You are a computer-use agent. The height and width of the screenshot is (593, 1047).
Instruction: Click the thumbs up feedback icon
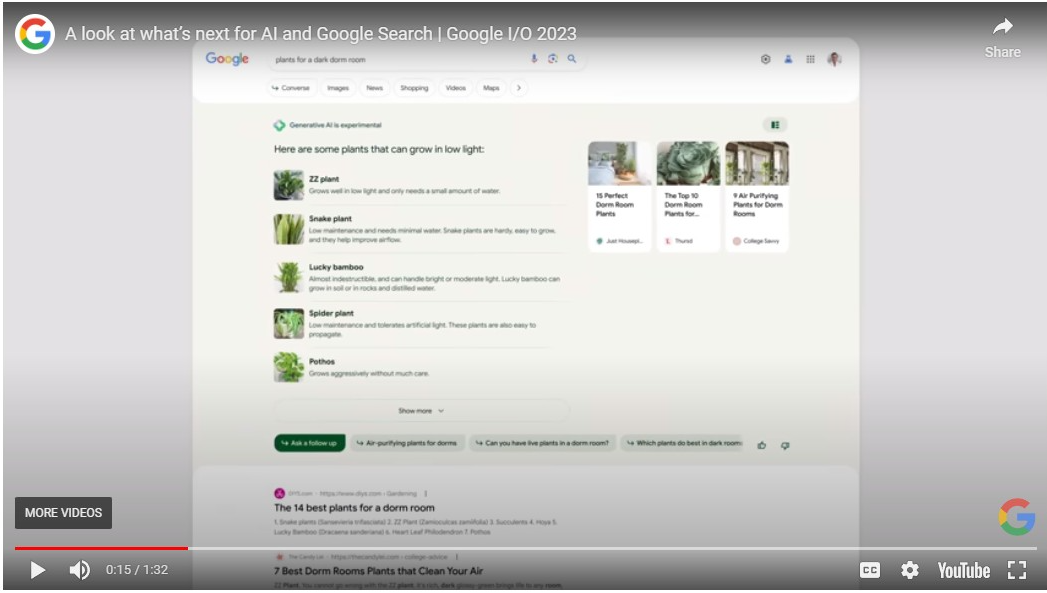tap(762, 445)
